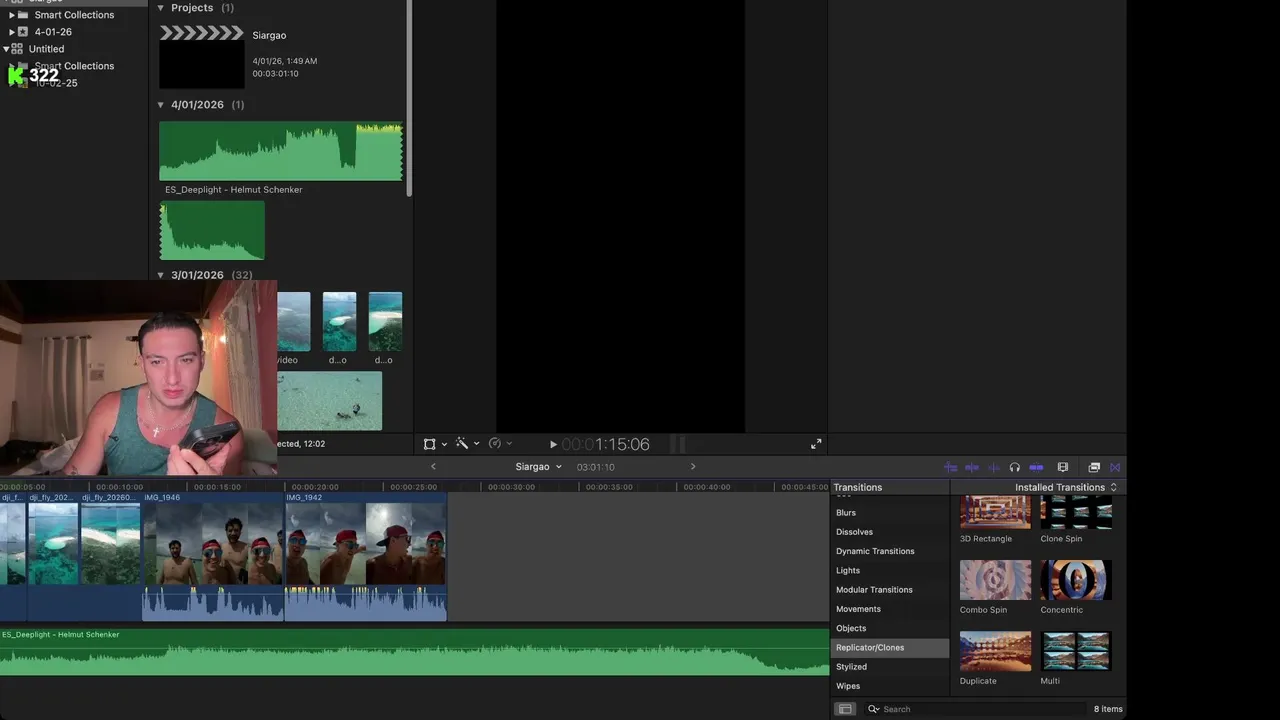Select the shorter green audio clip in browser
This screenshot has width=1280, height=720.
[212, 230]
